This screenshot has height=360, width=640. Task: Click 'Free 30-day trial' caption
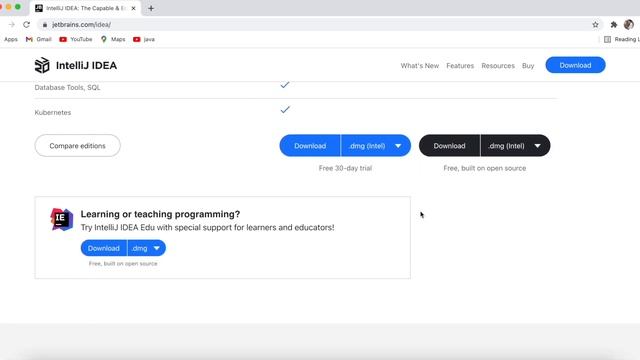pos(345,168)
